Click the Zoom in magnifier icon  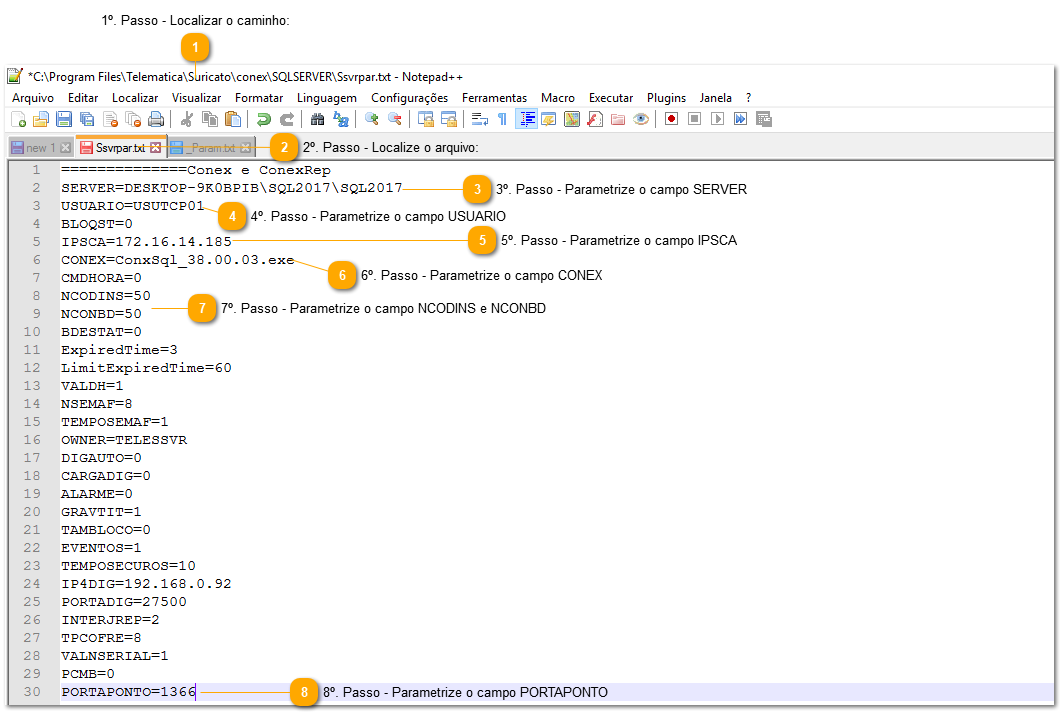pos(372,119)
